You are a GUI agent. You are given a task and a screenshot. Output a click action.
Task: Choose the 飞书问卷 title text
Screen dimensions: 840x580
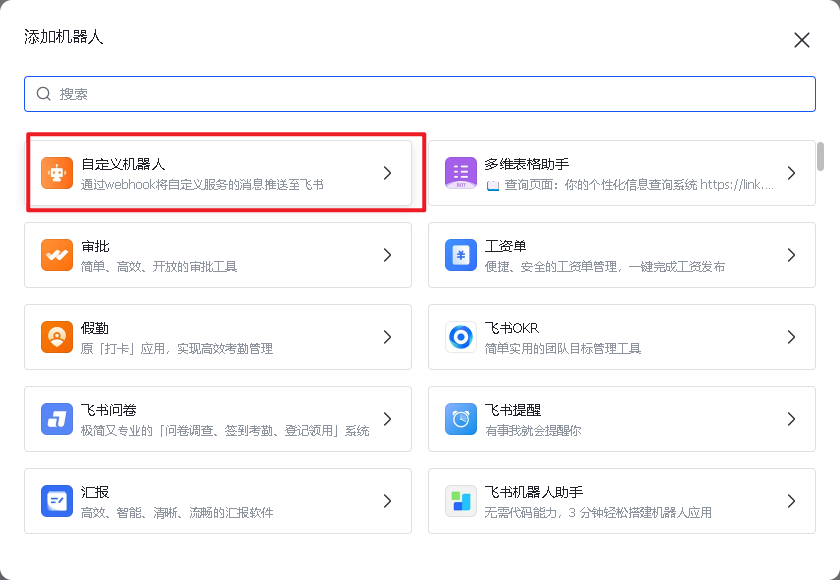click(109, 410)
